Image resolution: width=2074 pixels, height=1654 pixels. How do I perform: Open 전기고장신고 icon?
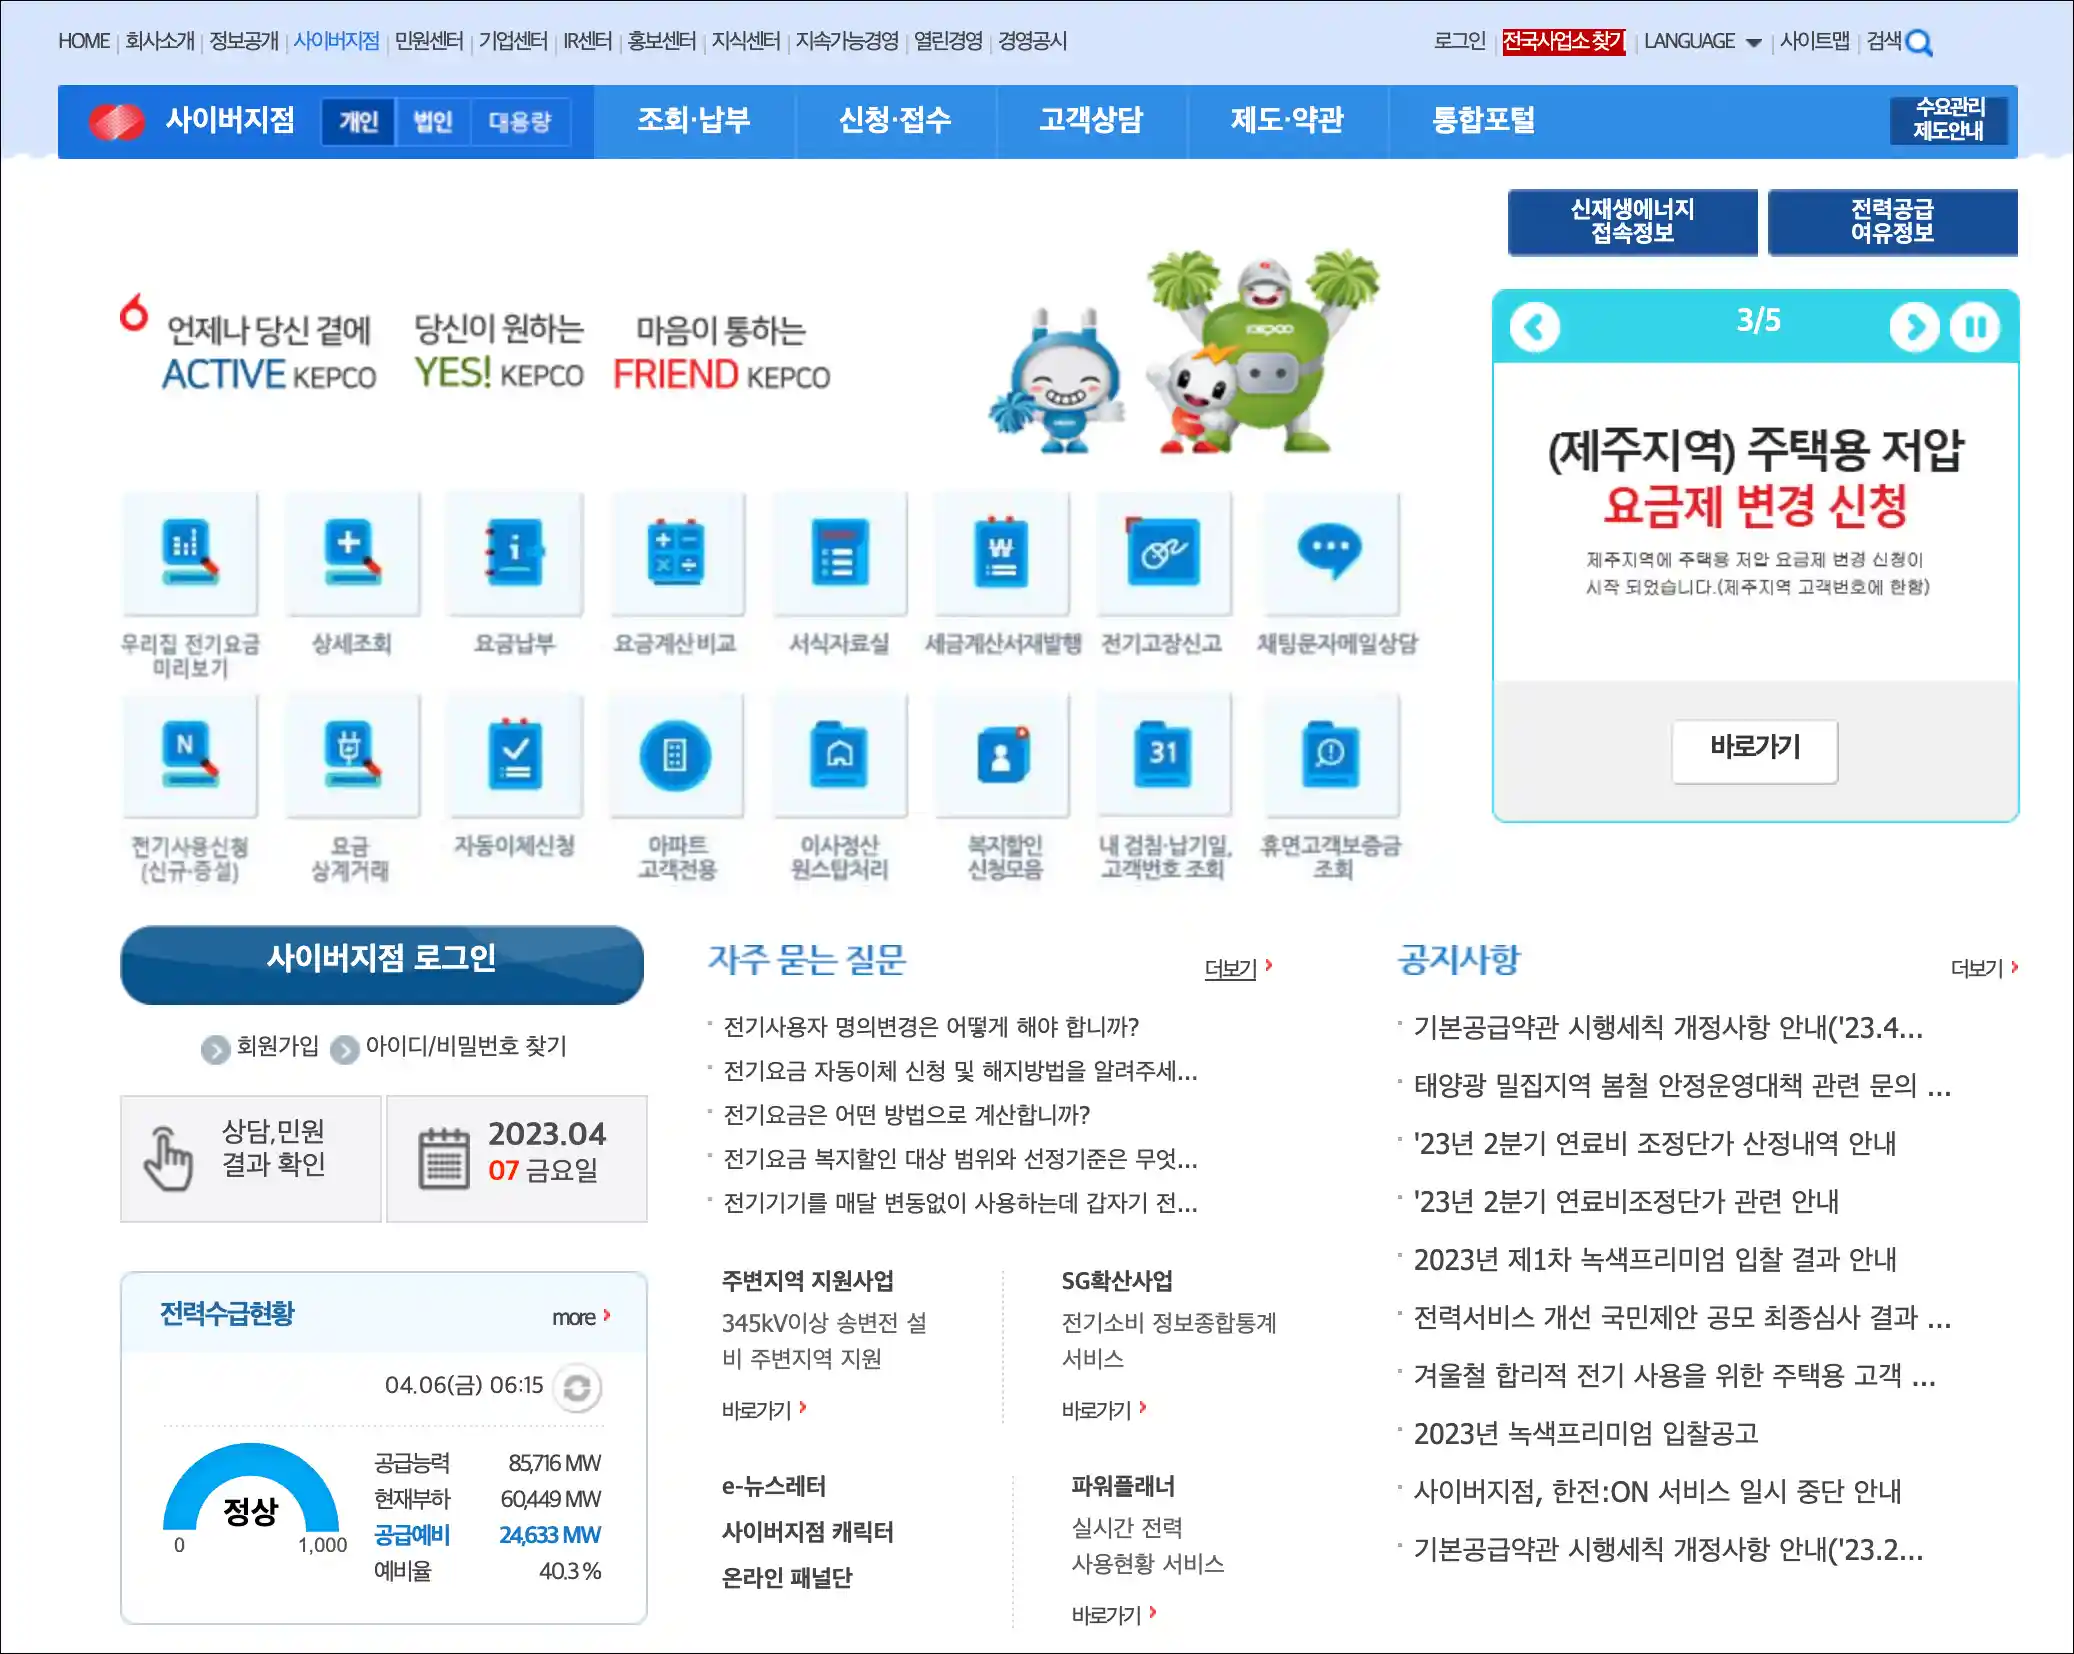pyautogui.click(x=1163, y=554)
